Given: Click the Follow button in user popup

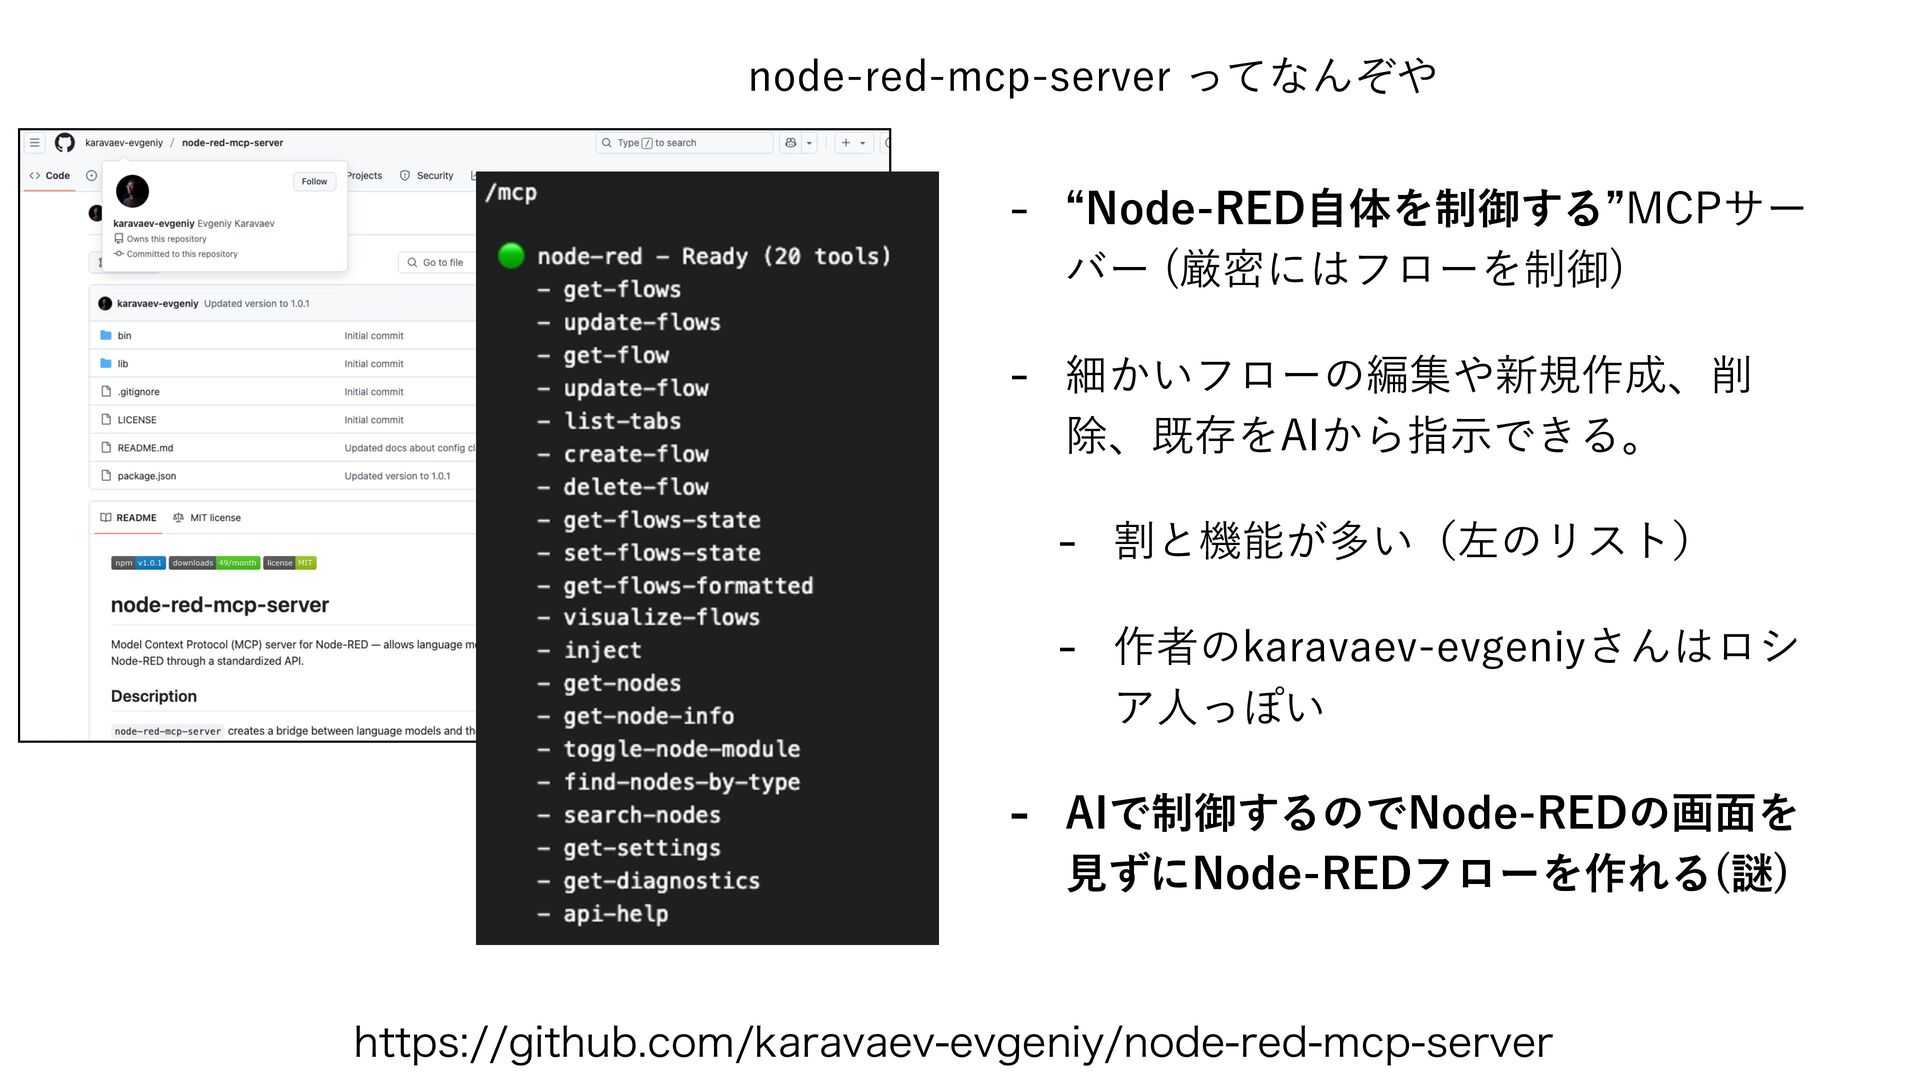Looking at the screenshot, I should coord(314,181).
